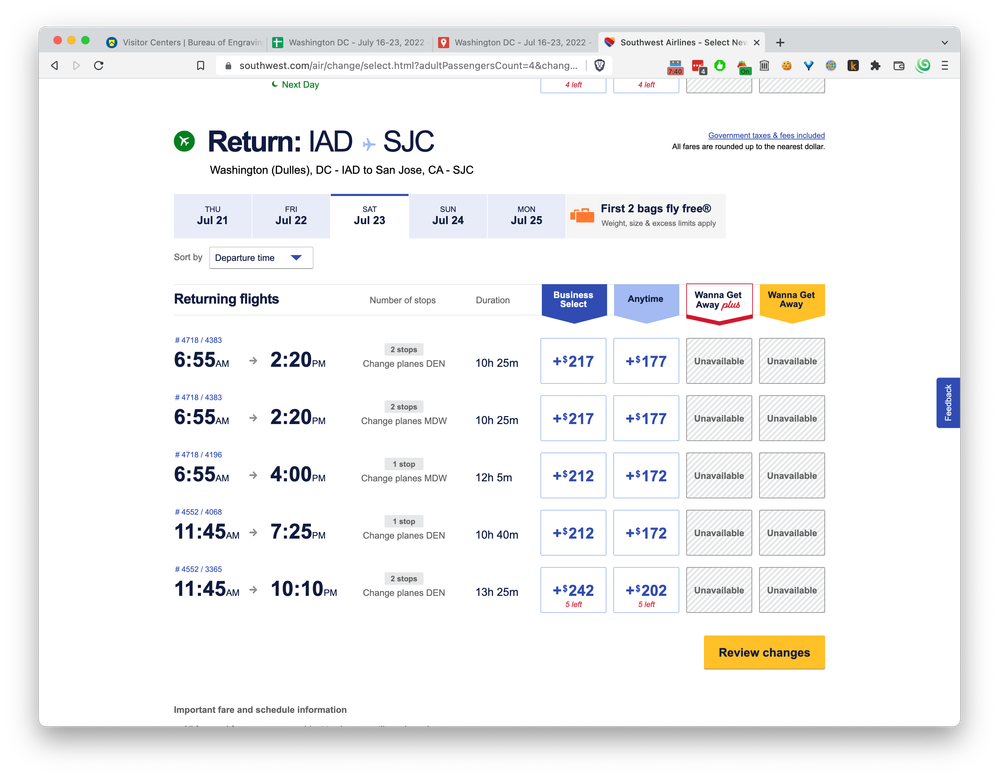Select +$217 Business Select for the DEN 6:55 AM flight
Viewport: 999px width, 778px height.
coord(573,361)
